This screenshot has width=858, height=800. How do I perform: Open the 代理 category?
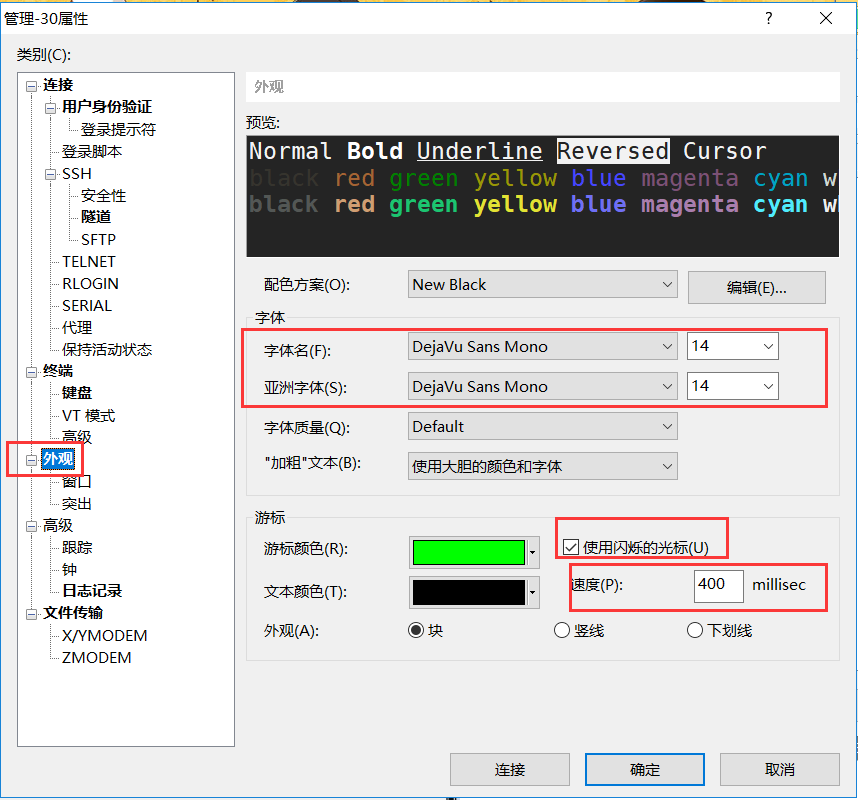coord(77,328)
